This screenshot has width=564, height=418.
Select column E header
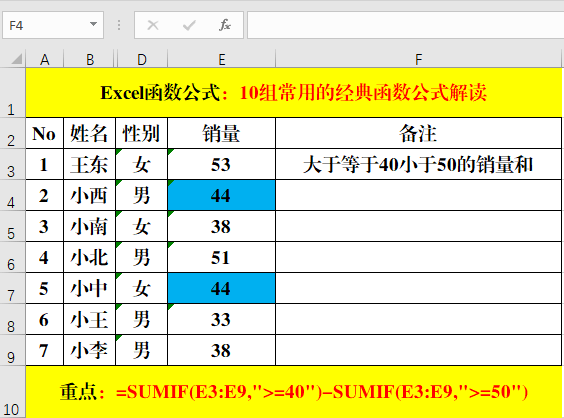tap(222, 59)
